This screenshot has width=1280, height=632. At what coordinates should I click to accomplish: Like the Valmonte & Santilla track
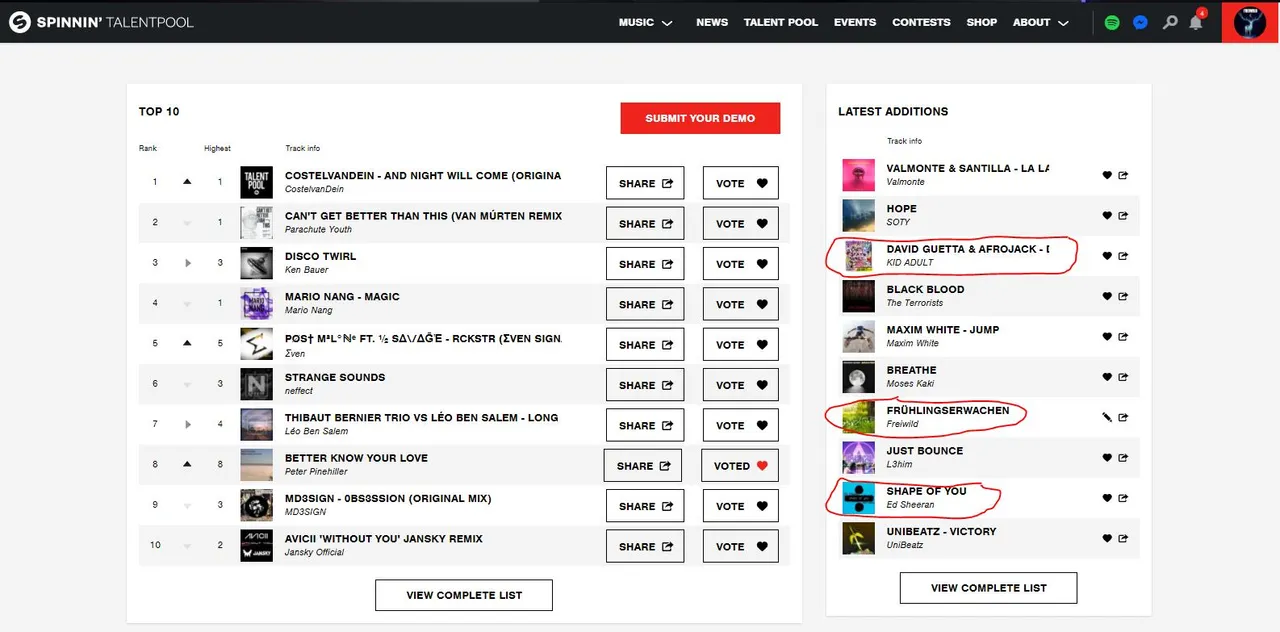point(1107,175)
